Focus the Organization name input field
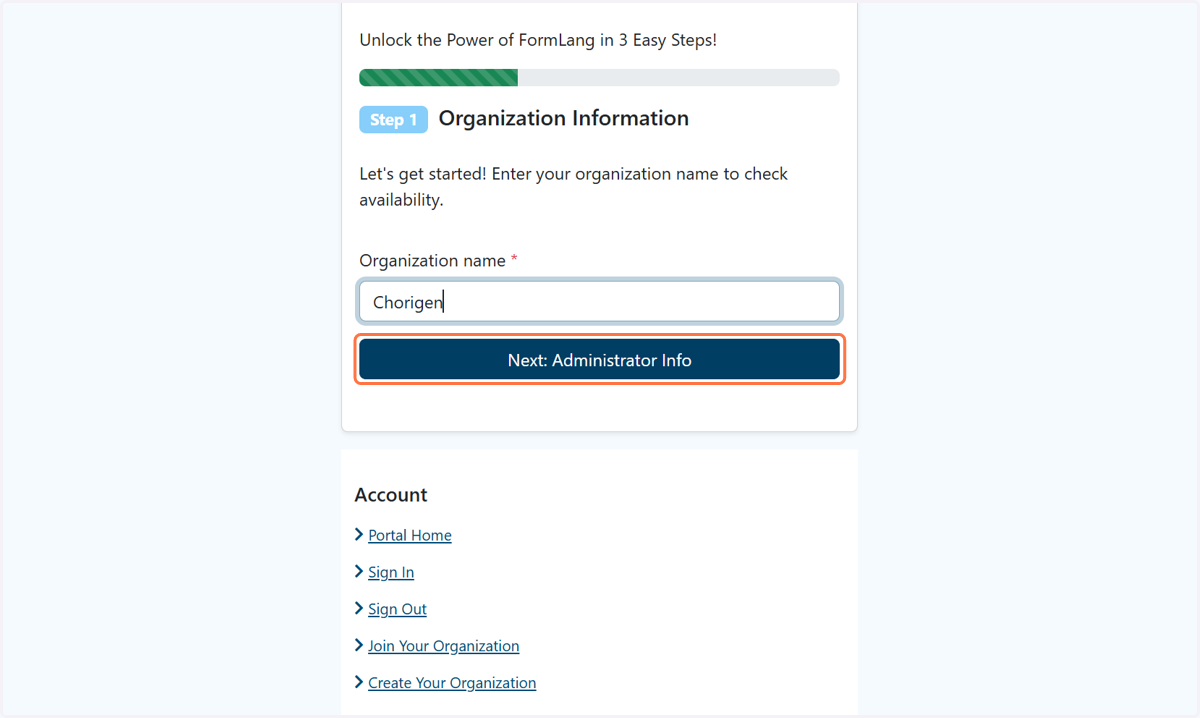Image resolution: width=1200 pixels, height=718 pixels. pos(599,302)
